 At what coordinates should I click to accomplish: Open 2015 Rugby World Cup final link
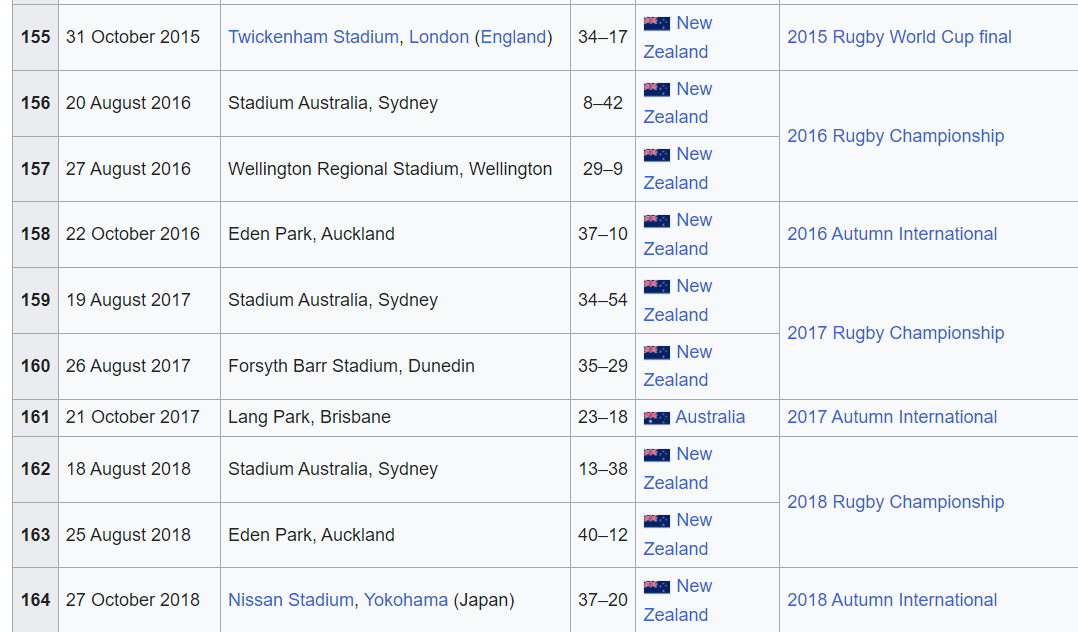[x=899, y=37]
